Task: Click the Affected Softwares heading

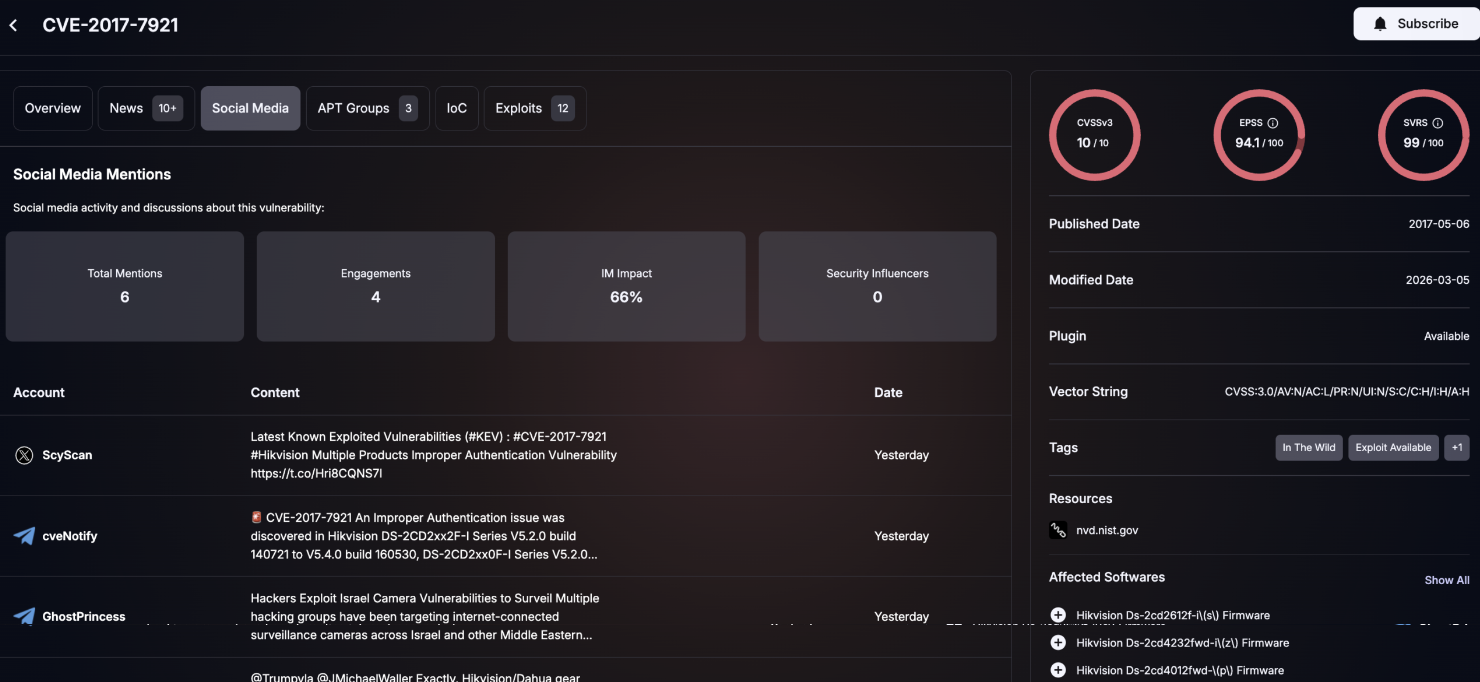Action: 1107,577
